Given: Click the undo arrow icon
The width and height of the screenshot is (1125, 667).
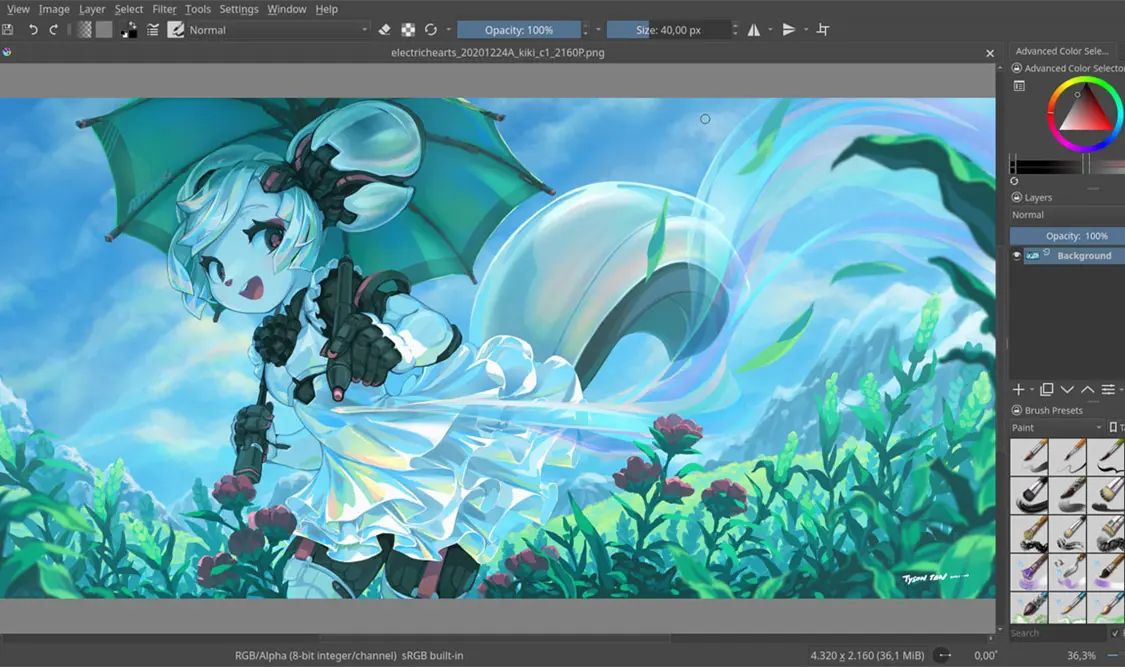Looking at the screenshot, I should [x=33, y=30].
